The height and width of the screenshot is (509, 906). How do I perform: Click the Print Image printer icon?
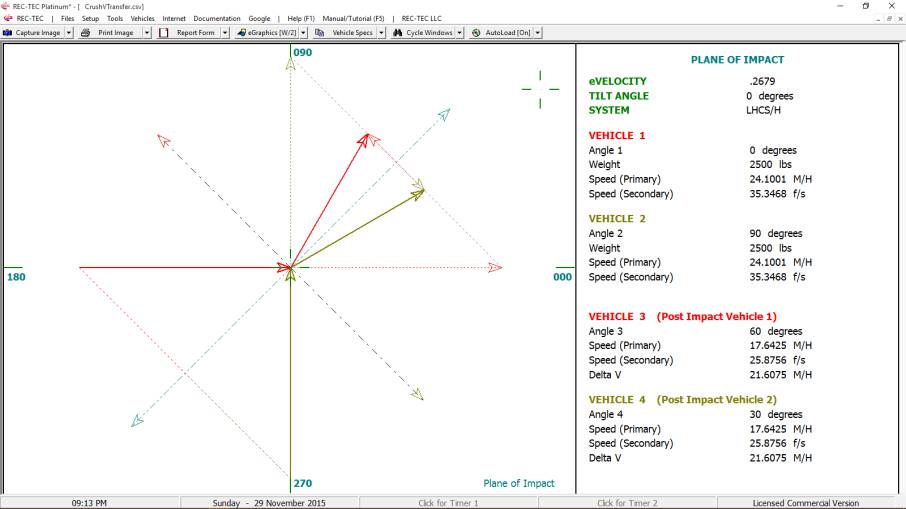tap(86, 33)
